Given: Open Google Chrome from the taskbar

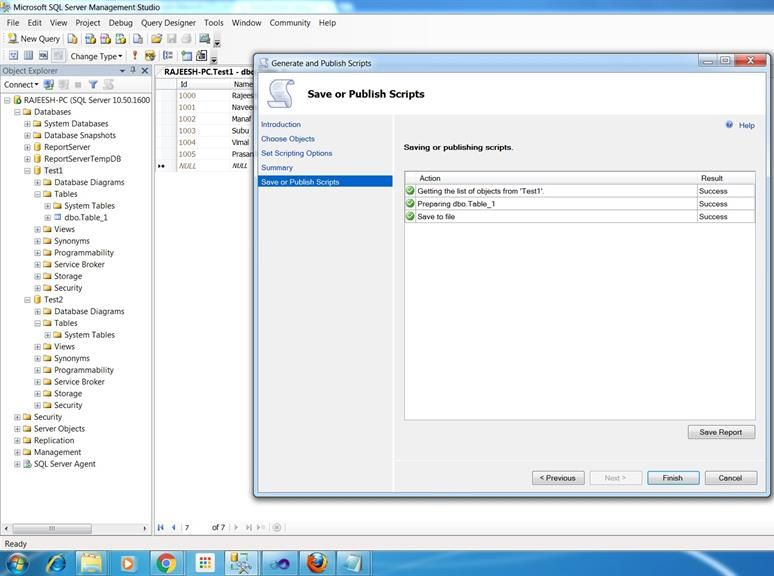Looking at the screenshot, I should pyautogui.click(x=166, y=563).
